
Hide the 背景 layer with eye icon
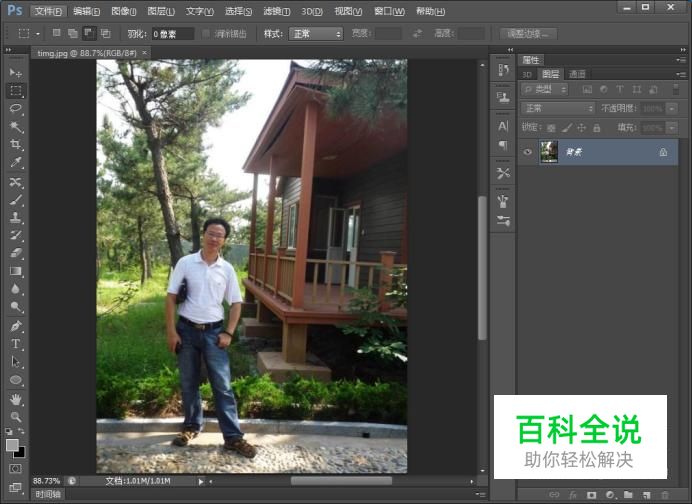pyautogui.click(x=528, y=152)
